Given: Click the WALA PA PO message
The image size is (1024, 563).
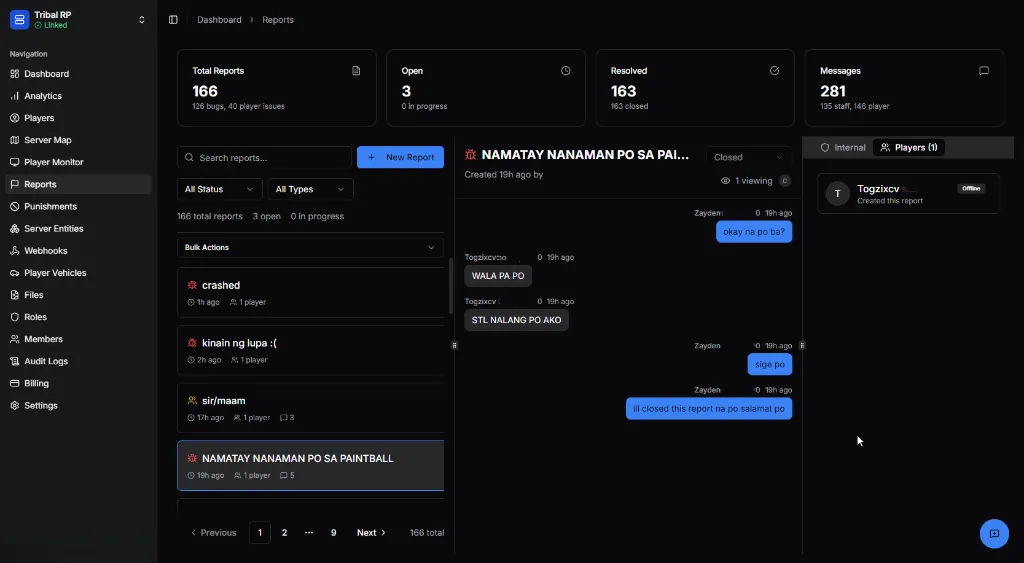Looking at the screenshot, I should [x=498, y=276].
